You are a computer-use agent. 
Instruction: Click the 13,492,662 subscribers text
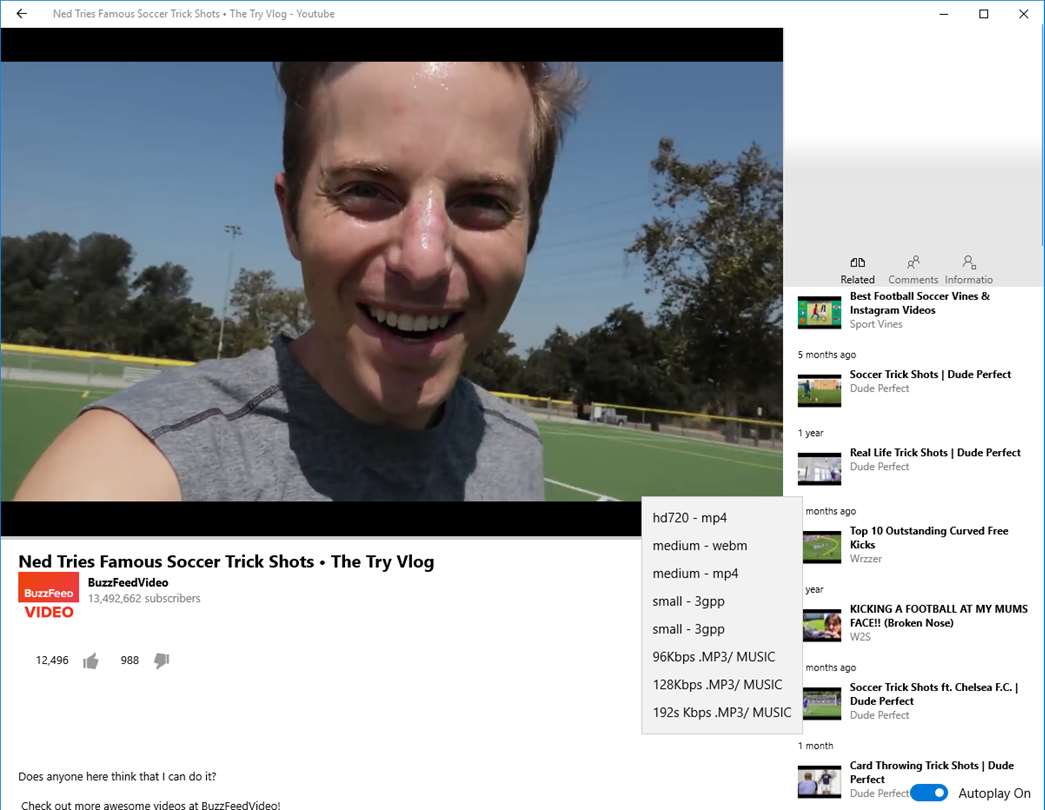pos(144,599)
